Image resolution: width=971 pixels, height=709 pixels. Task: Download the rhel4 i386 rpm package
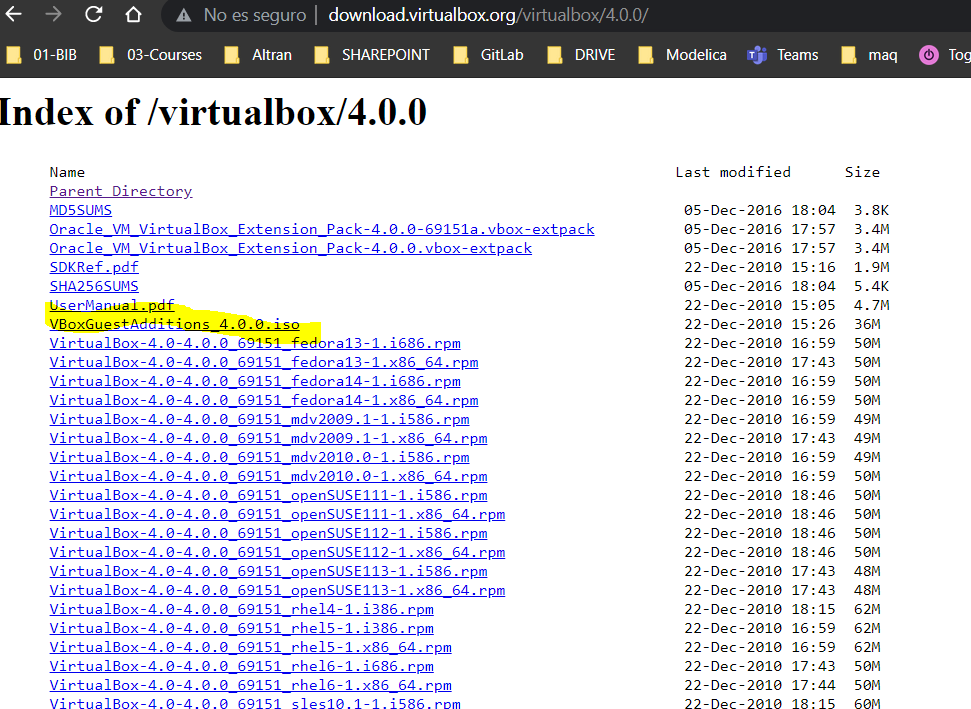tap(242, 609)
